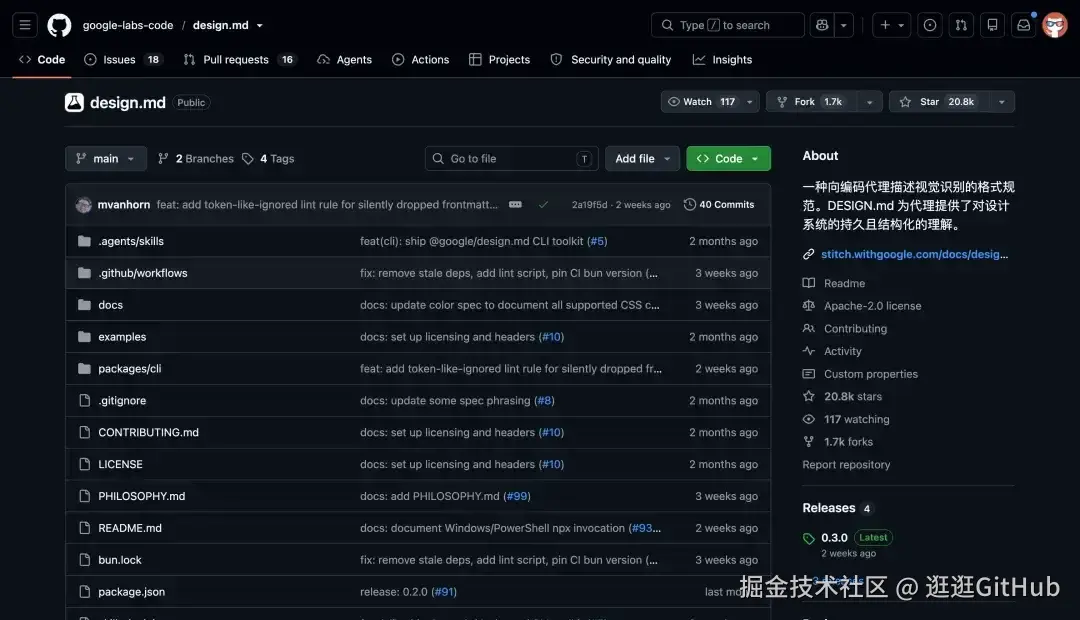The image size is (1080, 620).
Task: Expand the Fork options caret
Action: [x=869, y=102]
